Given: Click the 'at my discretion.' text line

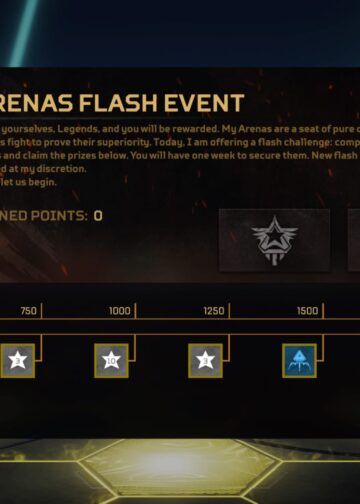Looking at the screenshot, I should (43, 169).
